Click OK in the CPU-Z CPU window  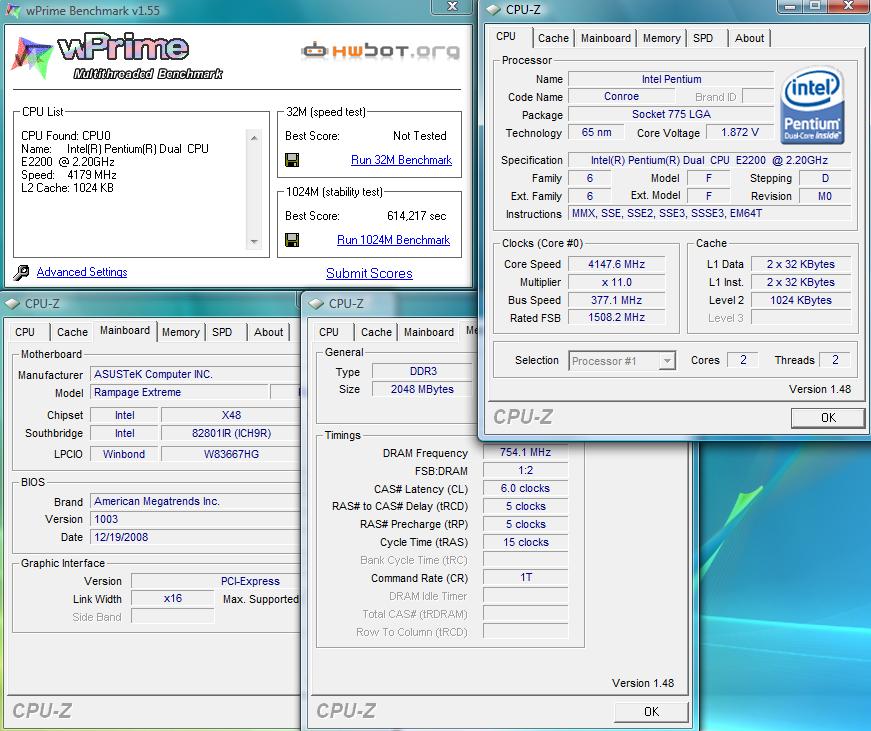(828, 418)
